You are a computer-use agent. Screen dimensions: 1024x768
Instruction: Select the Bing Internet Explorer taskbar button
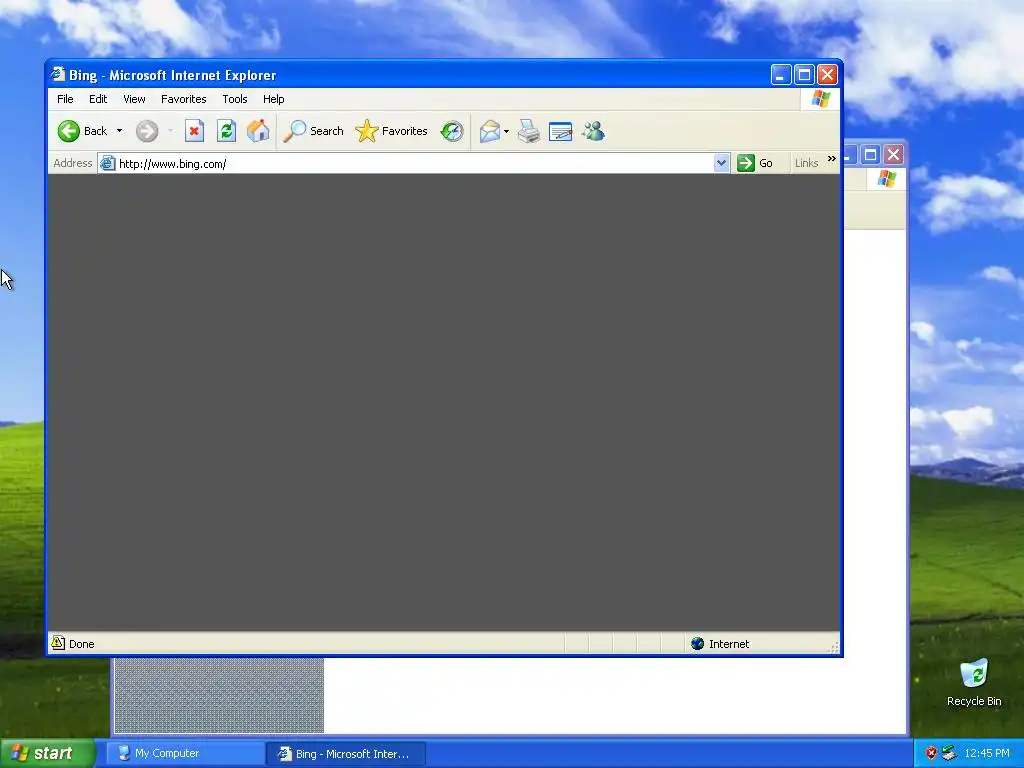click(346, 754)
